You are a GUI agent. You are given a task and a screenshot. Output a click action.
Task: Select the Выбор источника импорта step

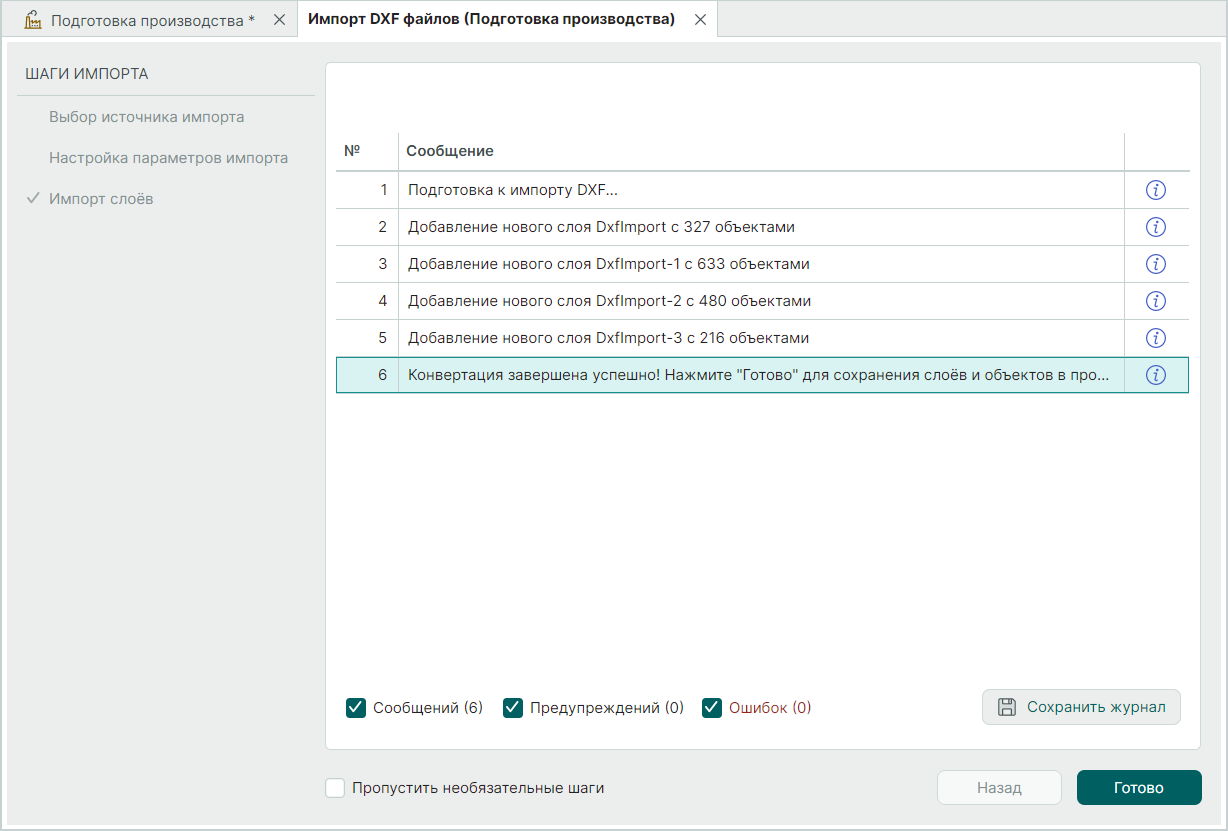click(147, 117)
